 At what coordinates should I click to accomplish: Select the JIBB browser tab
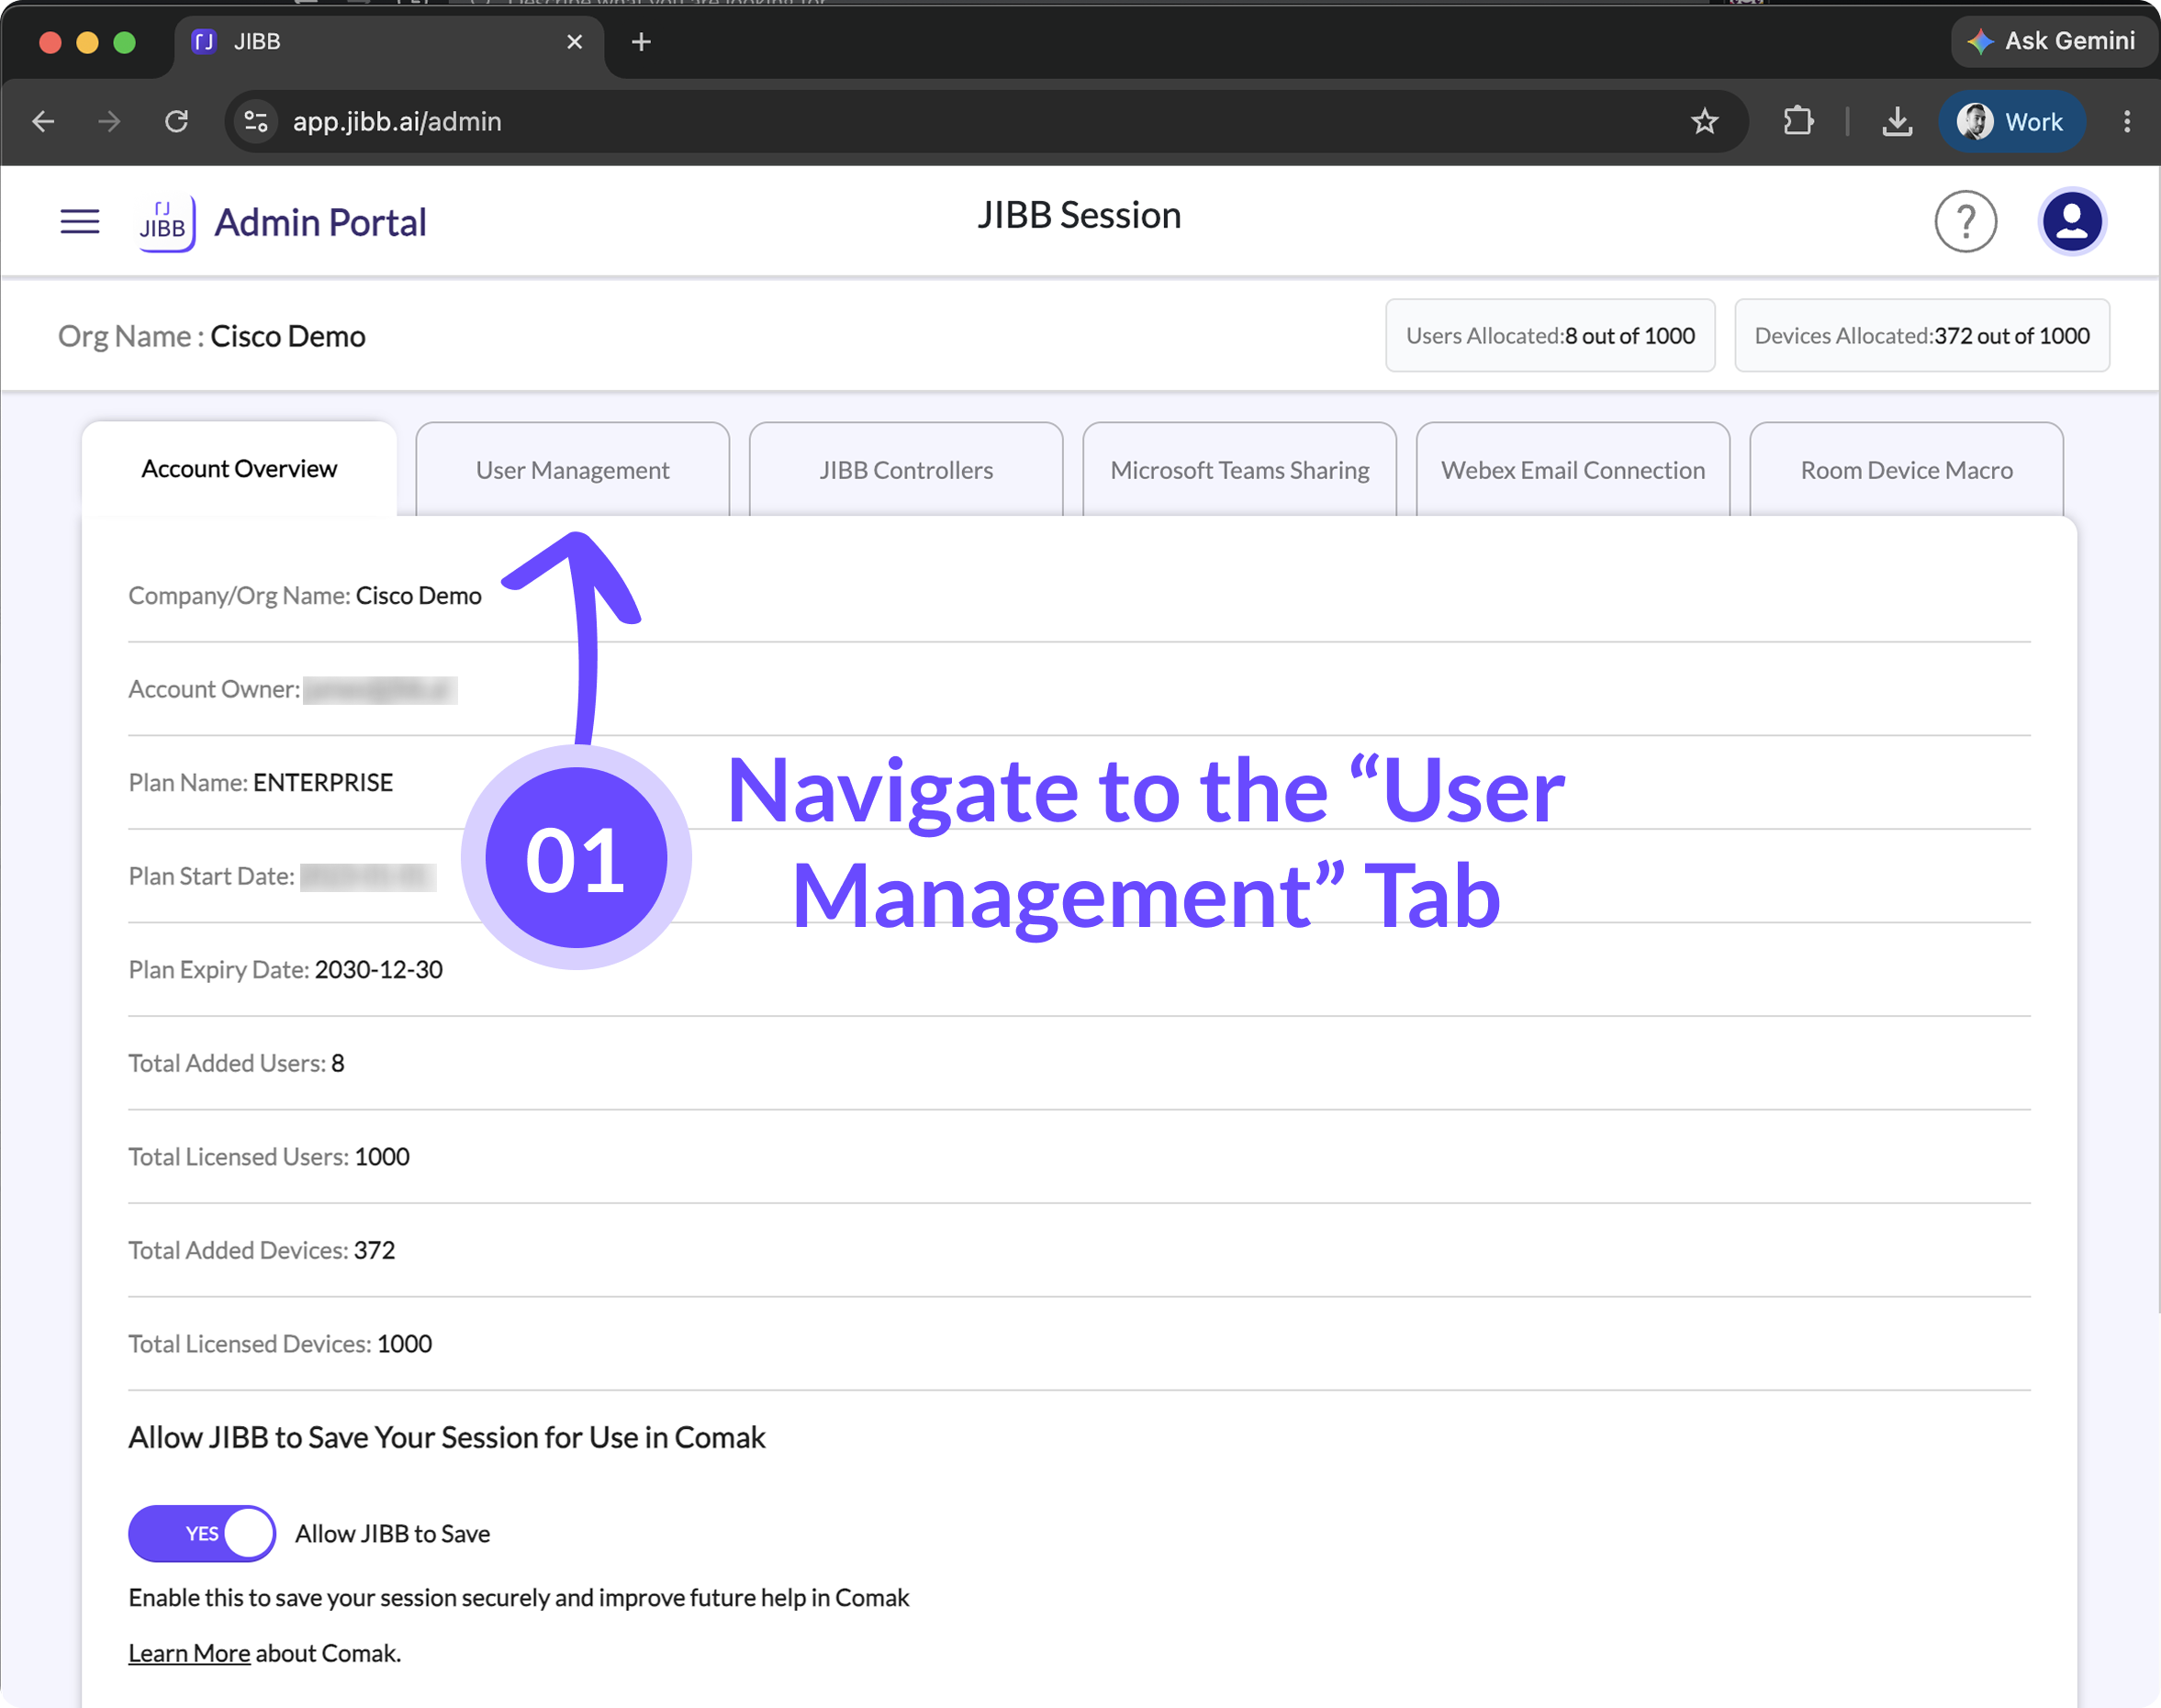point(389,42)
